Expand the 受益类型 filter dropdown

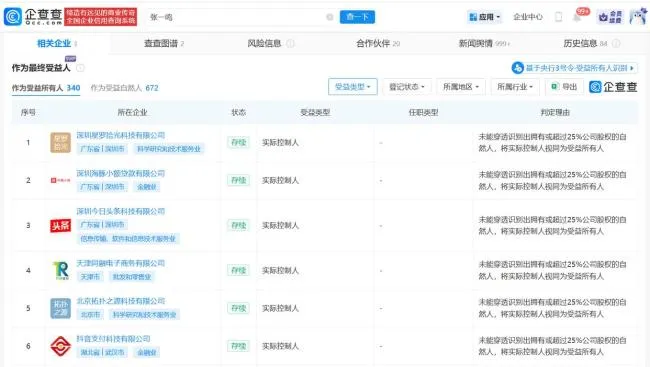353,87
